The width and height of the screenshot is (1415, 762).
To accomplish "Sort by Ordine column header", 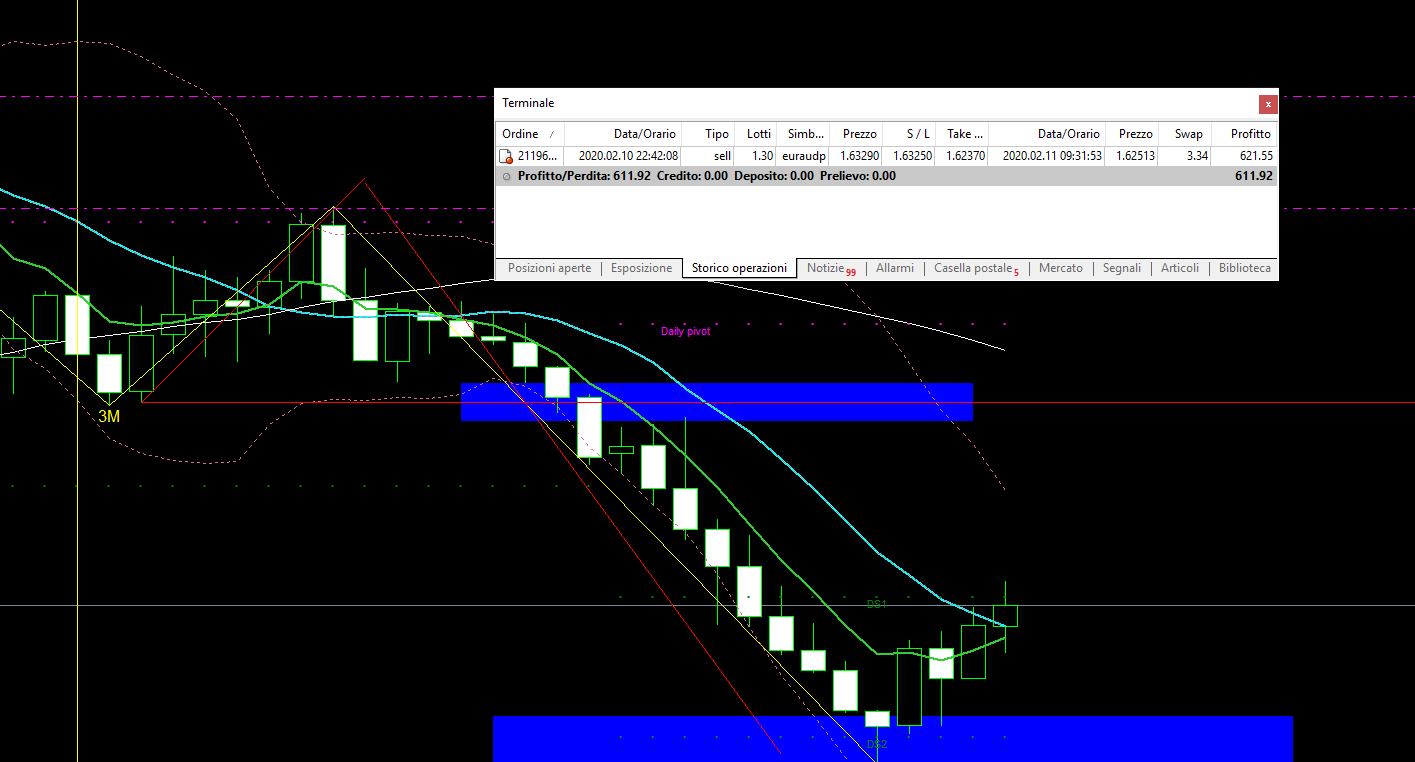I will 530,134.
